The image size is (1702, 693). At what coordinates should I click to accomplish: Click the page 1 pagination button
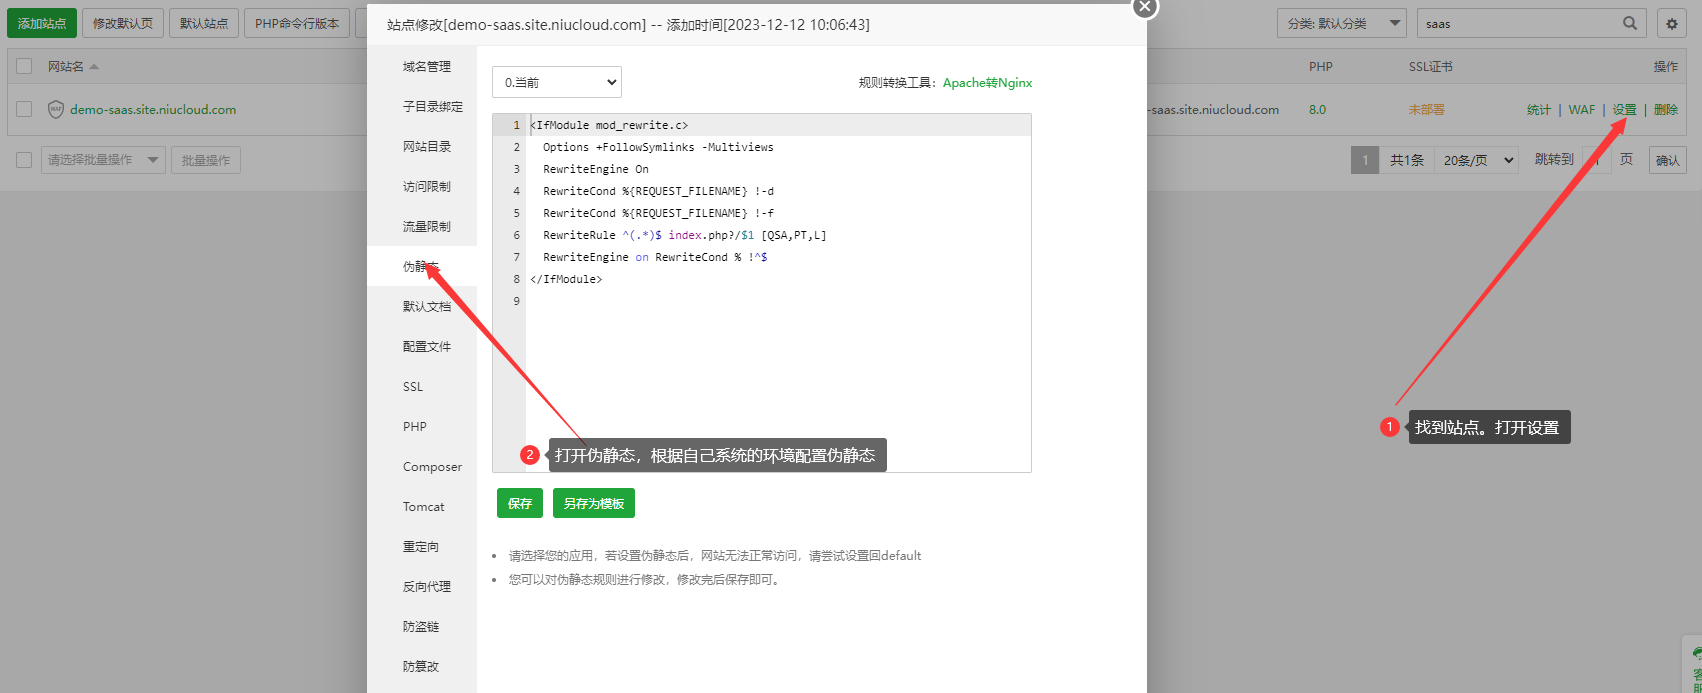click(1365, 160)
